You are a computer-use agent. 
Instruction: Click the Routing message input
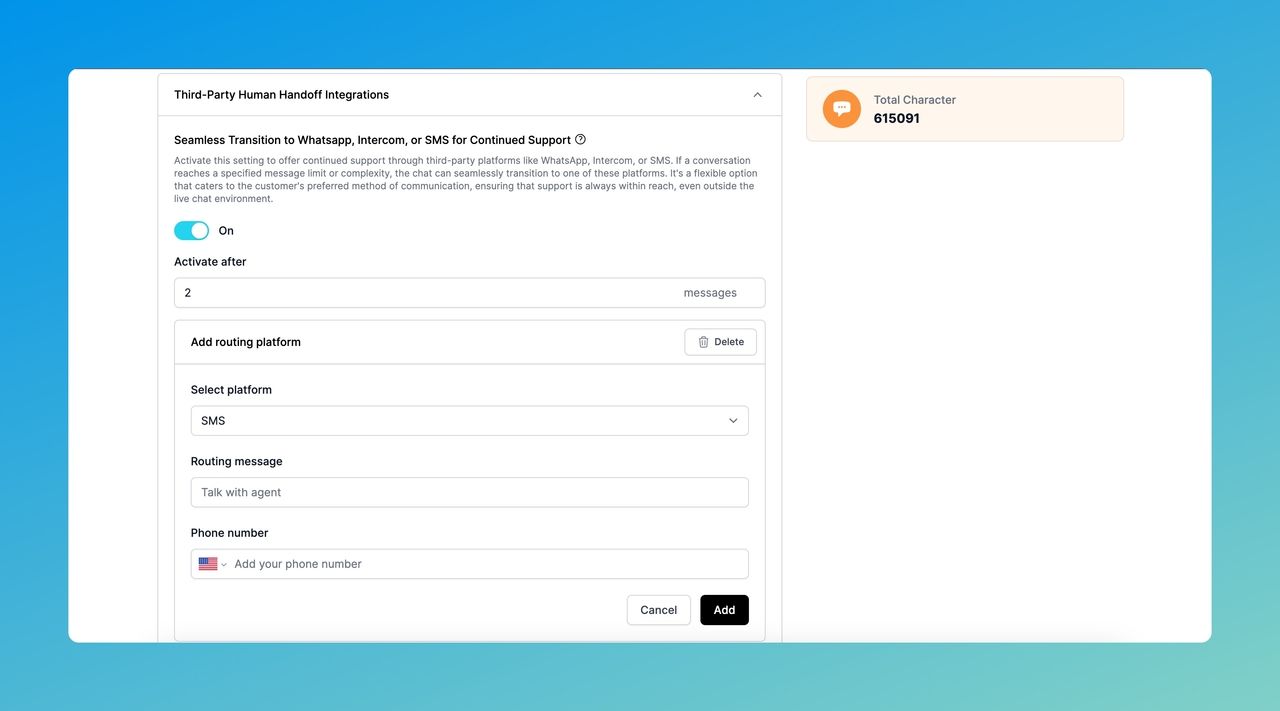click(x=469, y=492)
